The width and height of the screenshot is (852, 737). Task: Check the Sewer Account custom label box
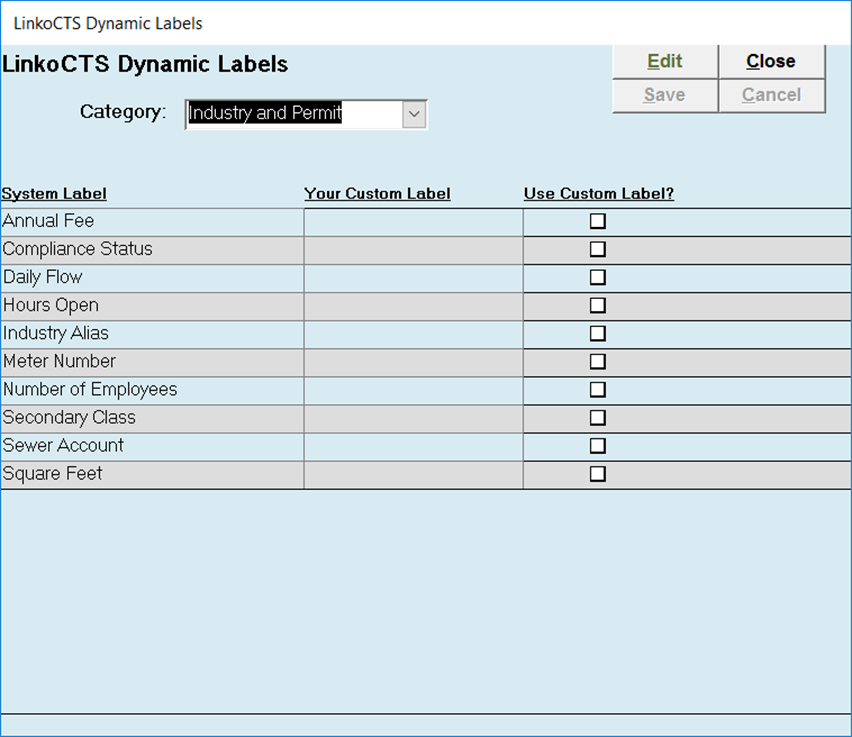coord(598,446)
